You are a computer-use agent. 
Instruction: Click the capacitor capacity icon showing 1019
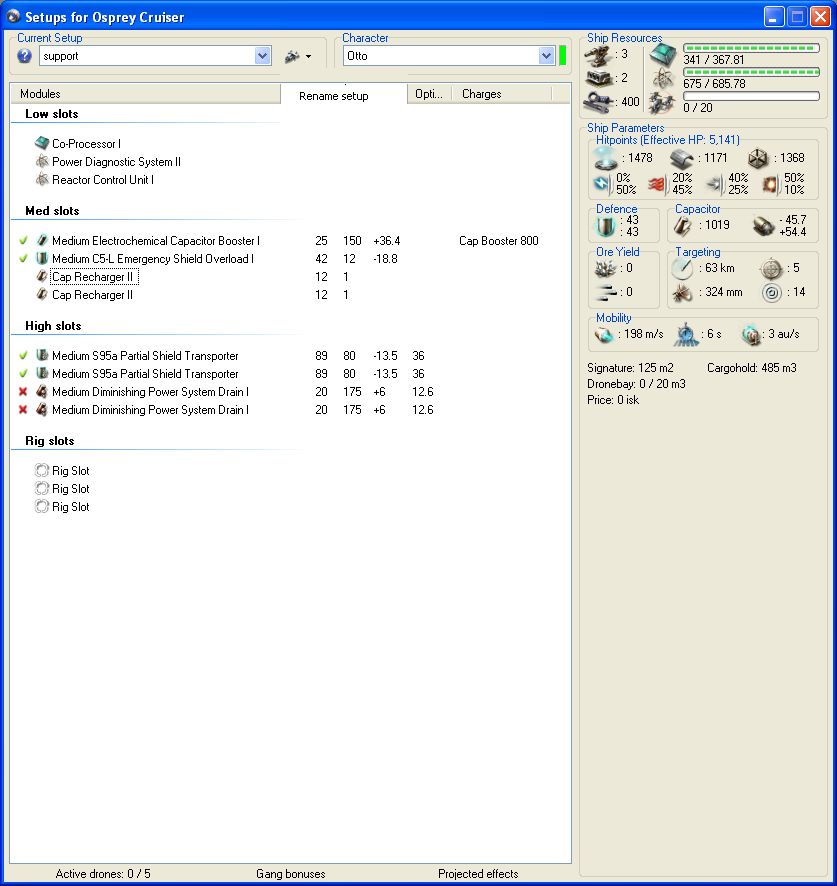[683, 225]
